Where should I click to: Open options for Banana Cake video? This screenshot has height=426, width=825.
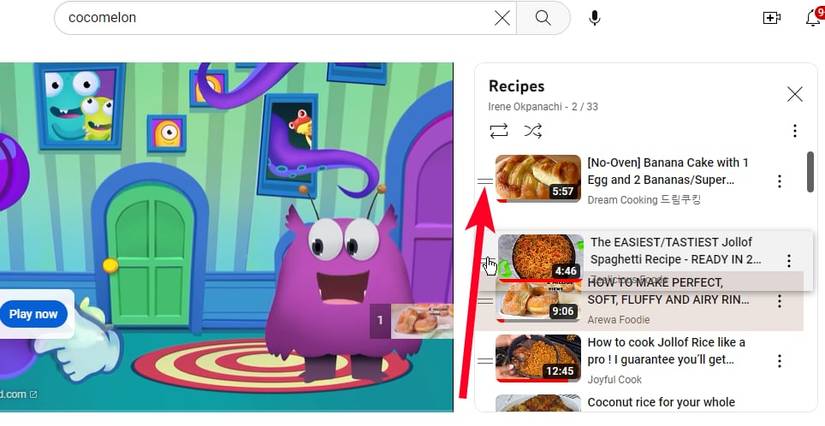point(779,181)
